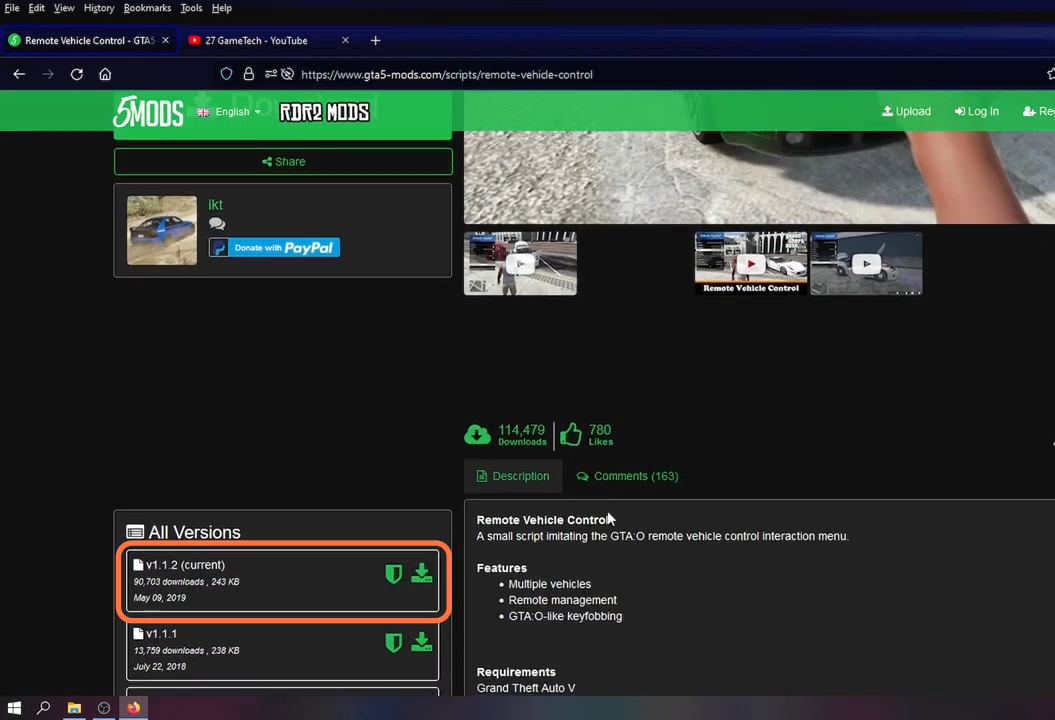Click the Upload link
The width and height of the screenshot is (1055, 720).
906,111
